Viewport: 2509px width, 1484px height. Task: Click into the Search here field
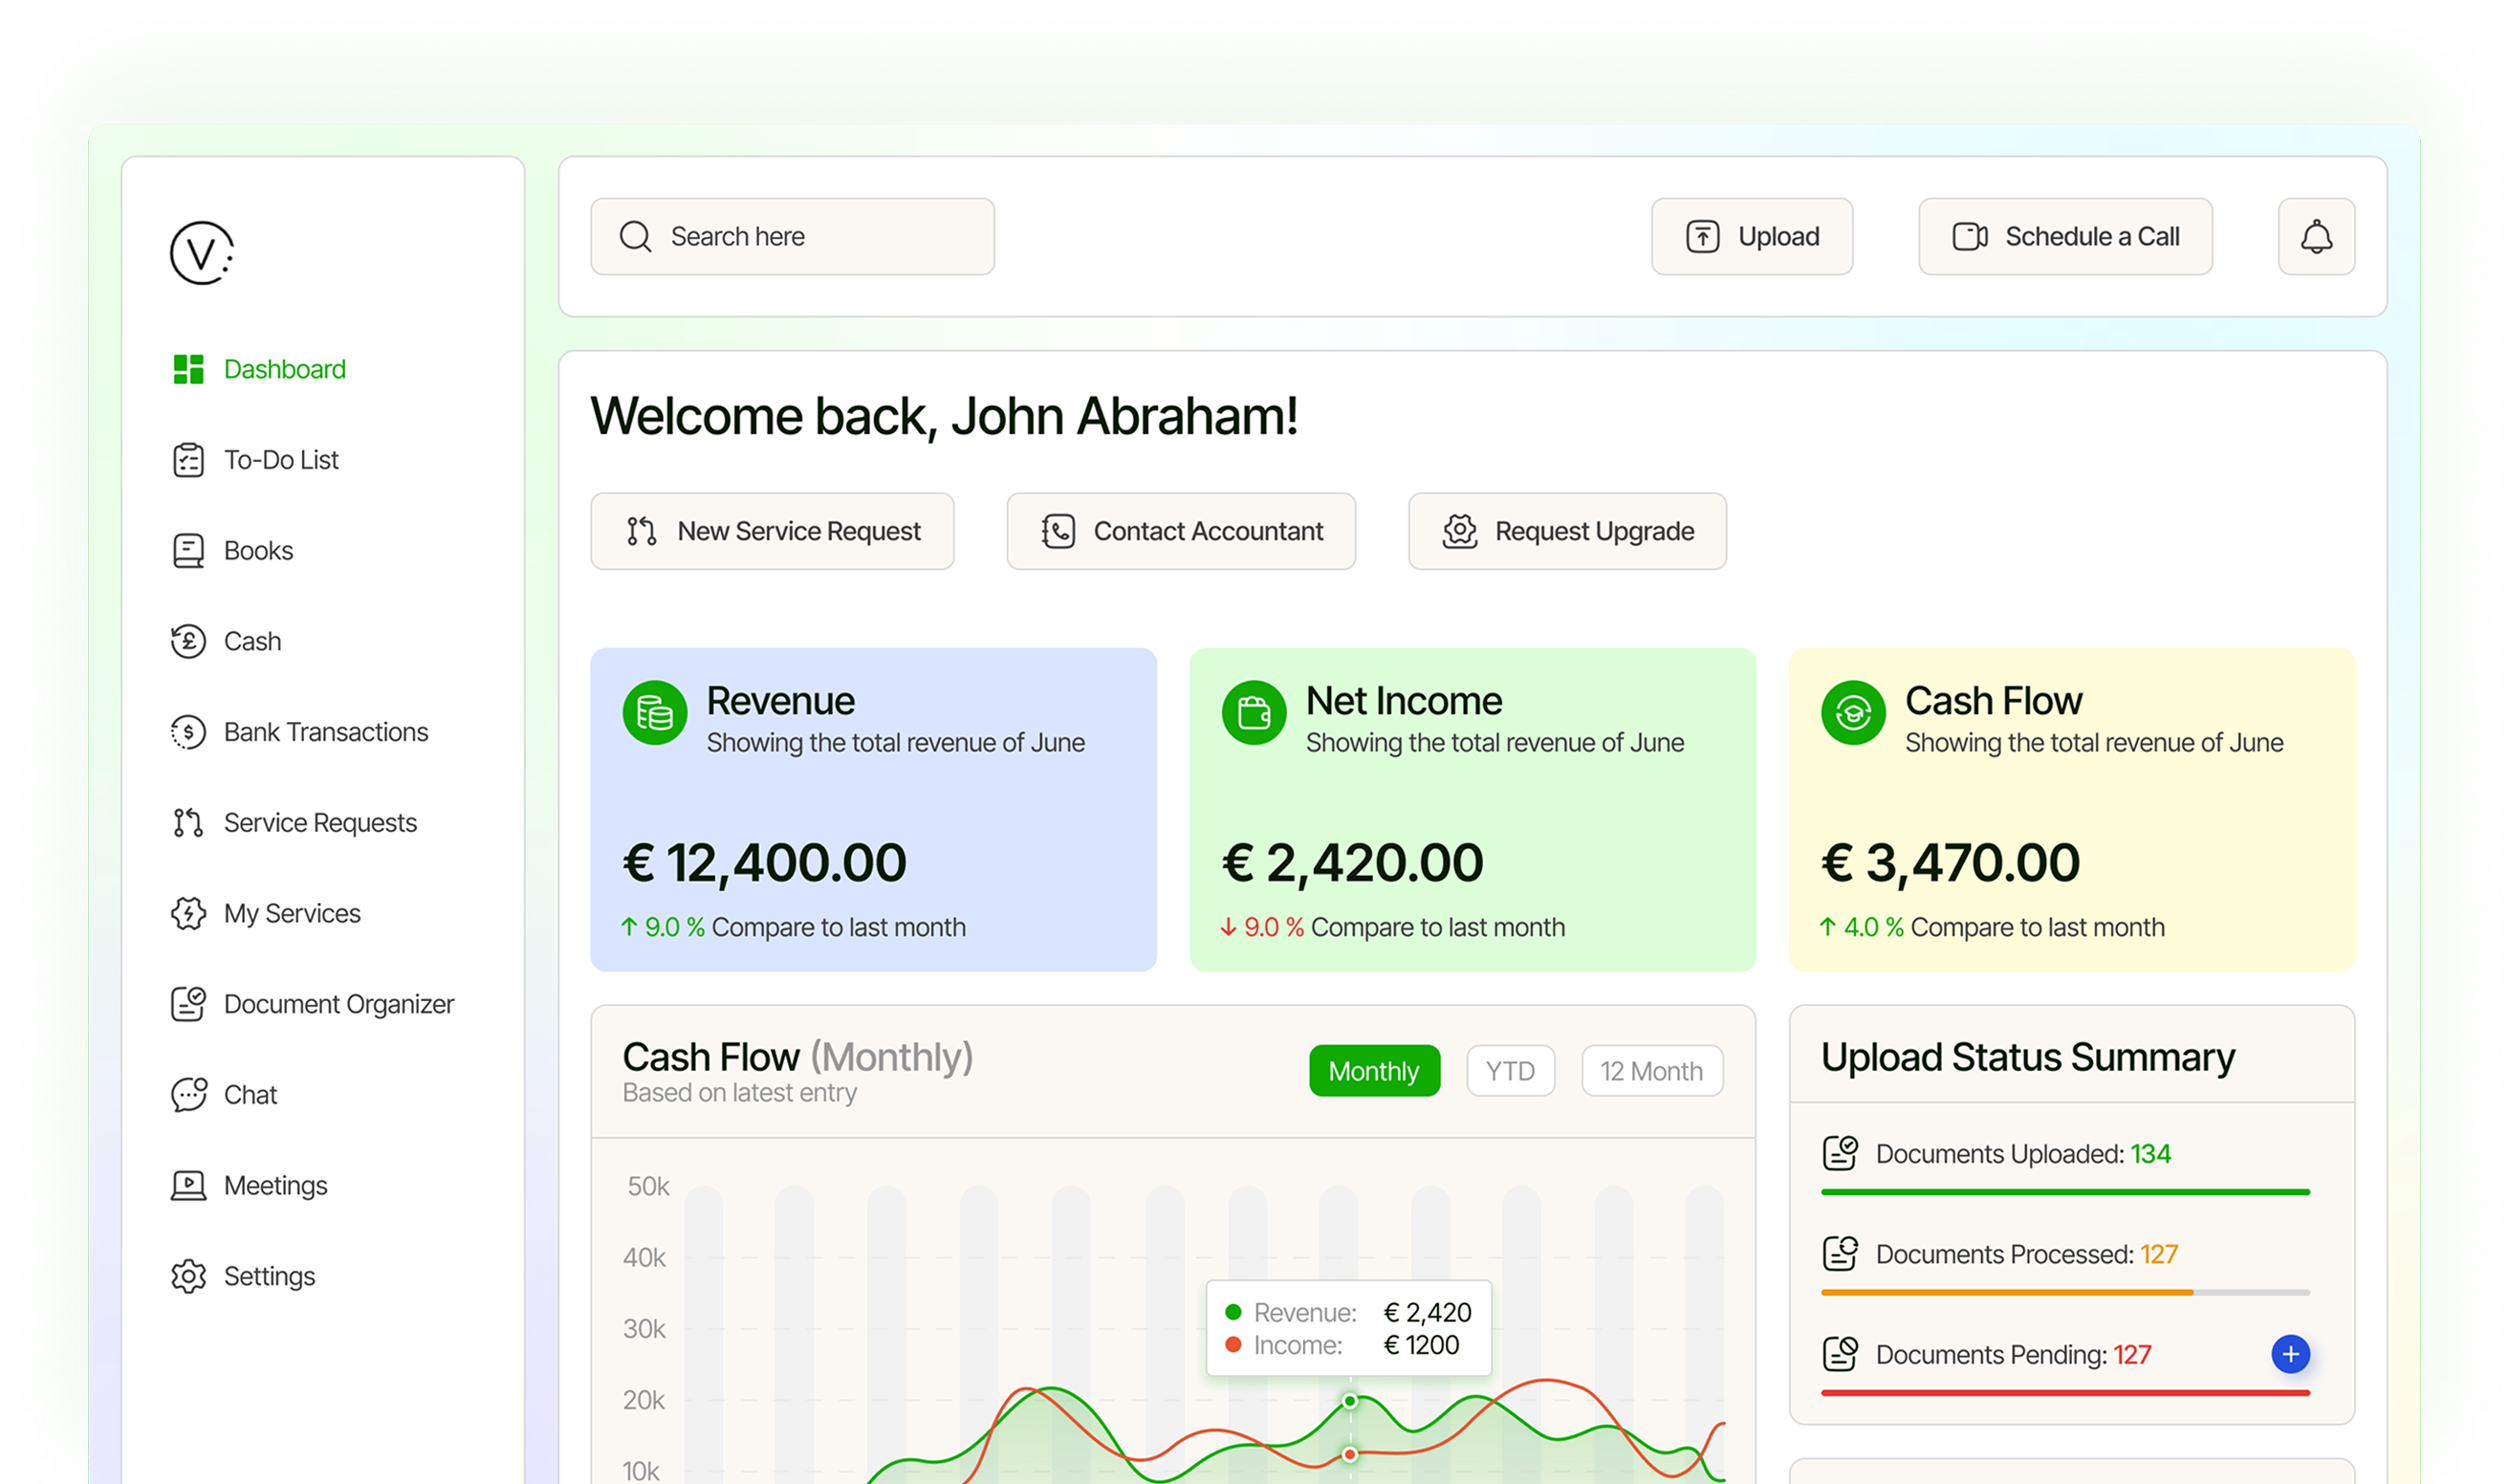[x=792, y=237]
